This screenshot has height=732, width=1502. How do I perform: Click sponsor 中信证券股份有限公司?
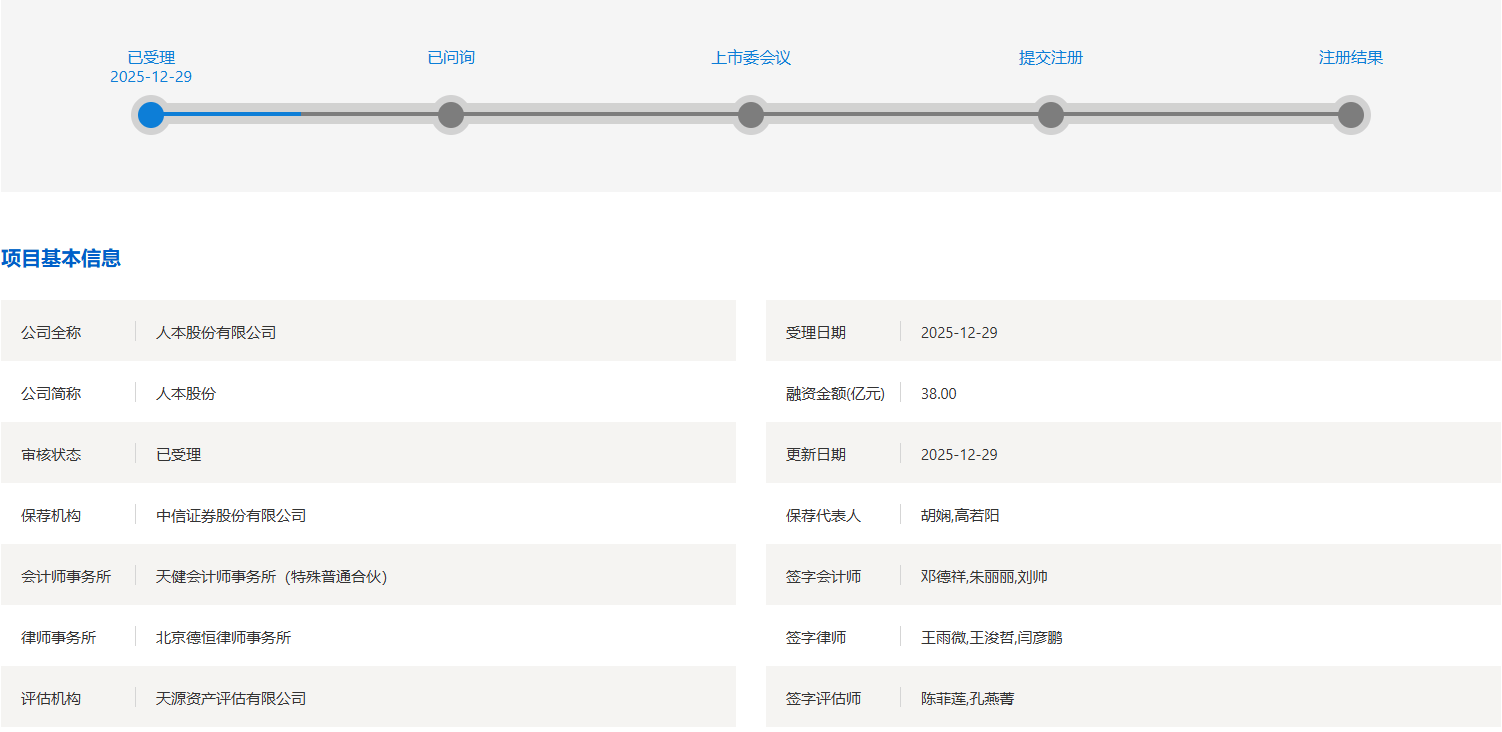pyautogui.click(x=231, y=515)
